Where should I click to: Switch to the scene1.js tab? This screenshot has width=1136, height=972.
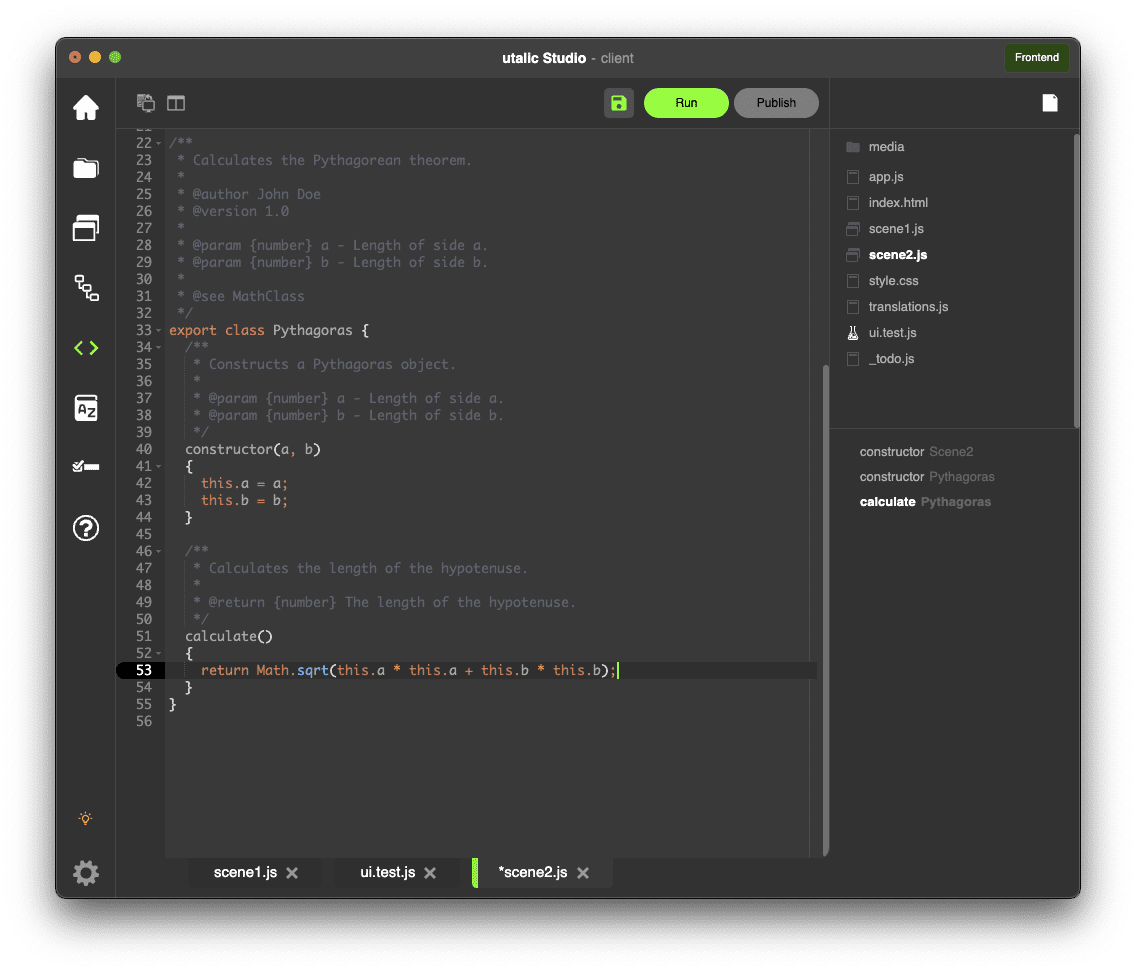pyautogui.click(x=245, y=873)
